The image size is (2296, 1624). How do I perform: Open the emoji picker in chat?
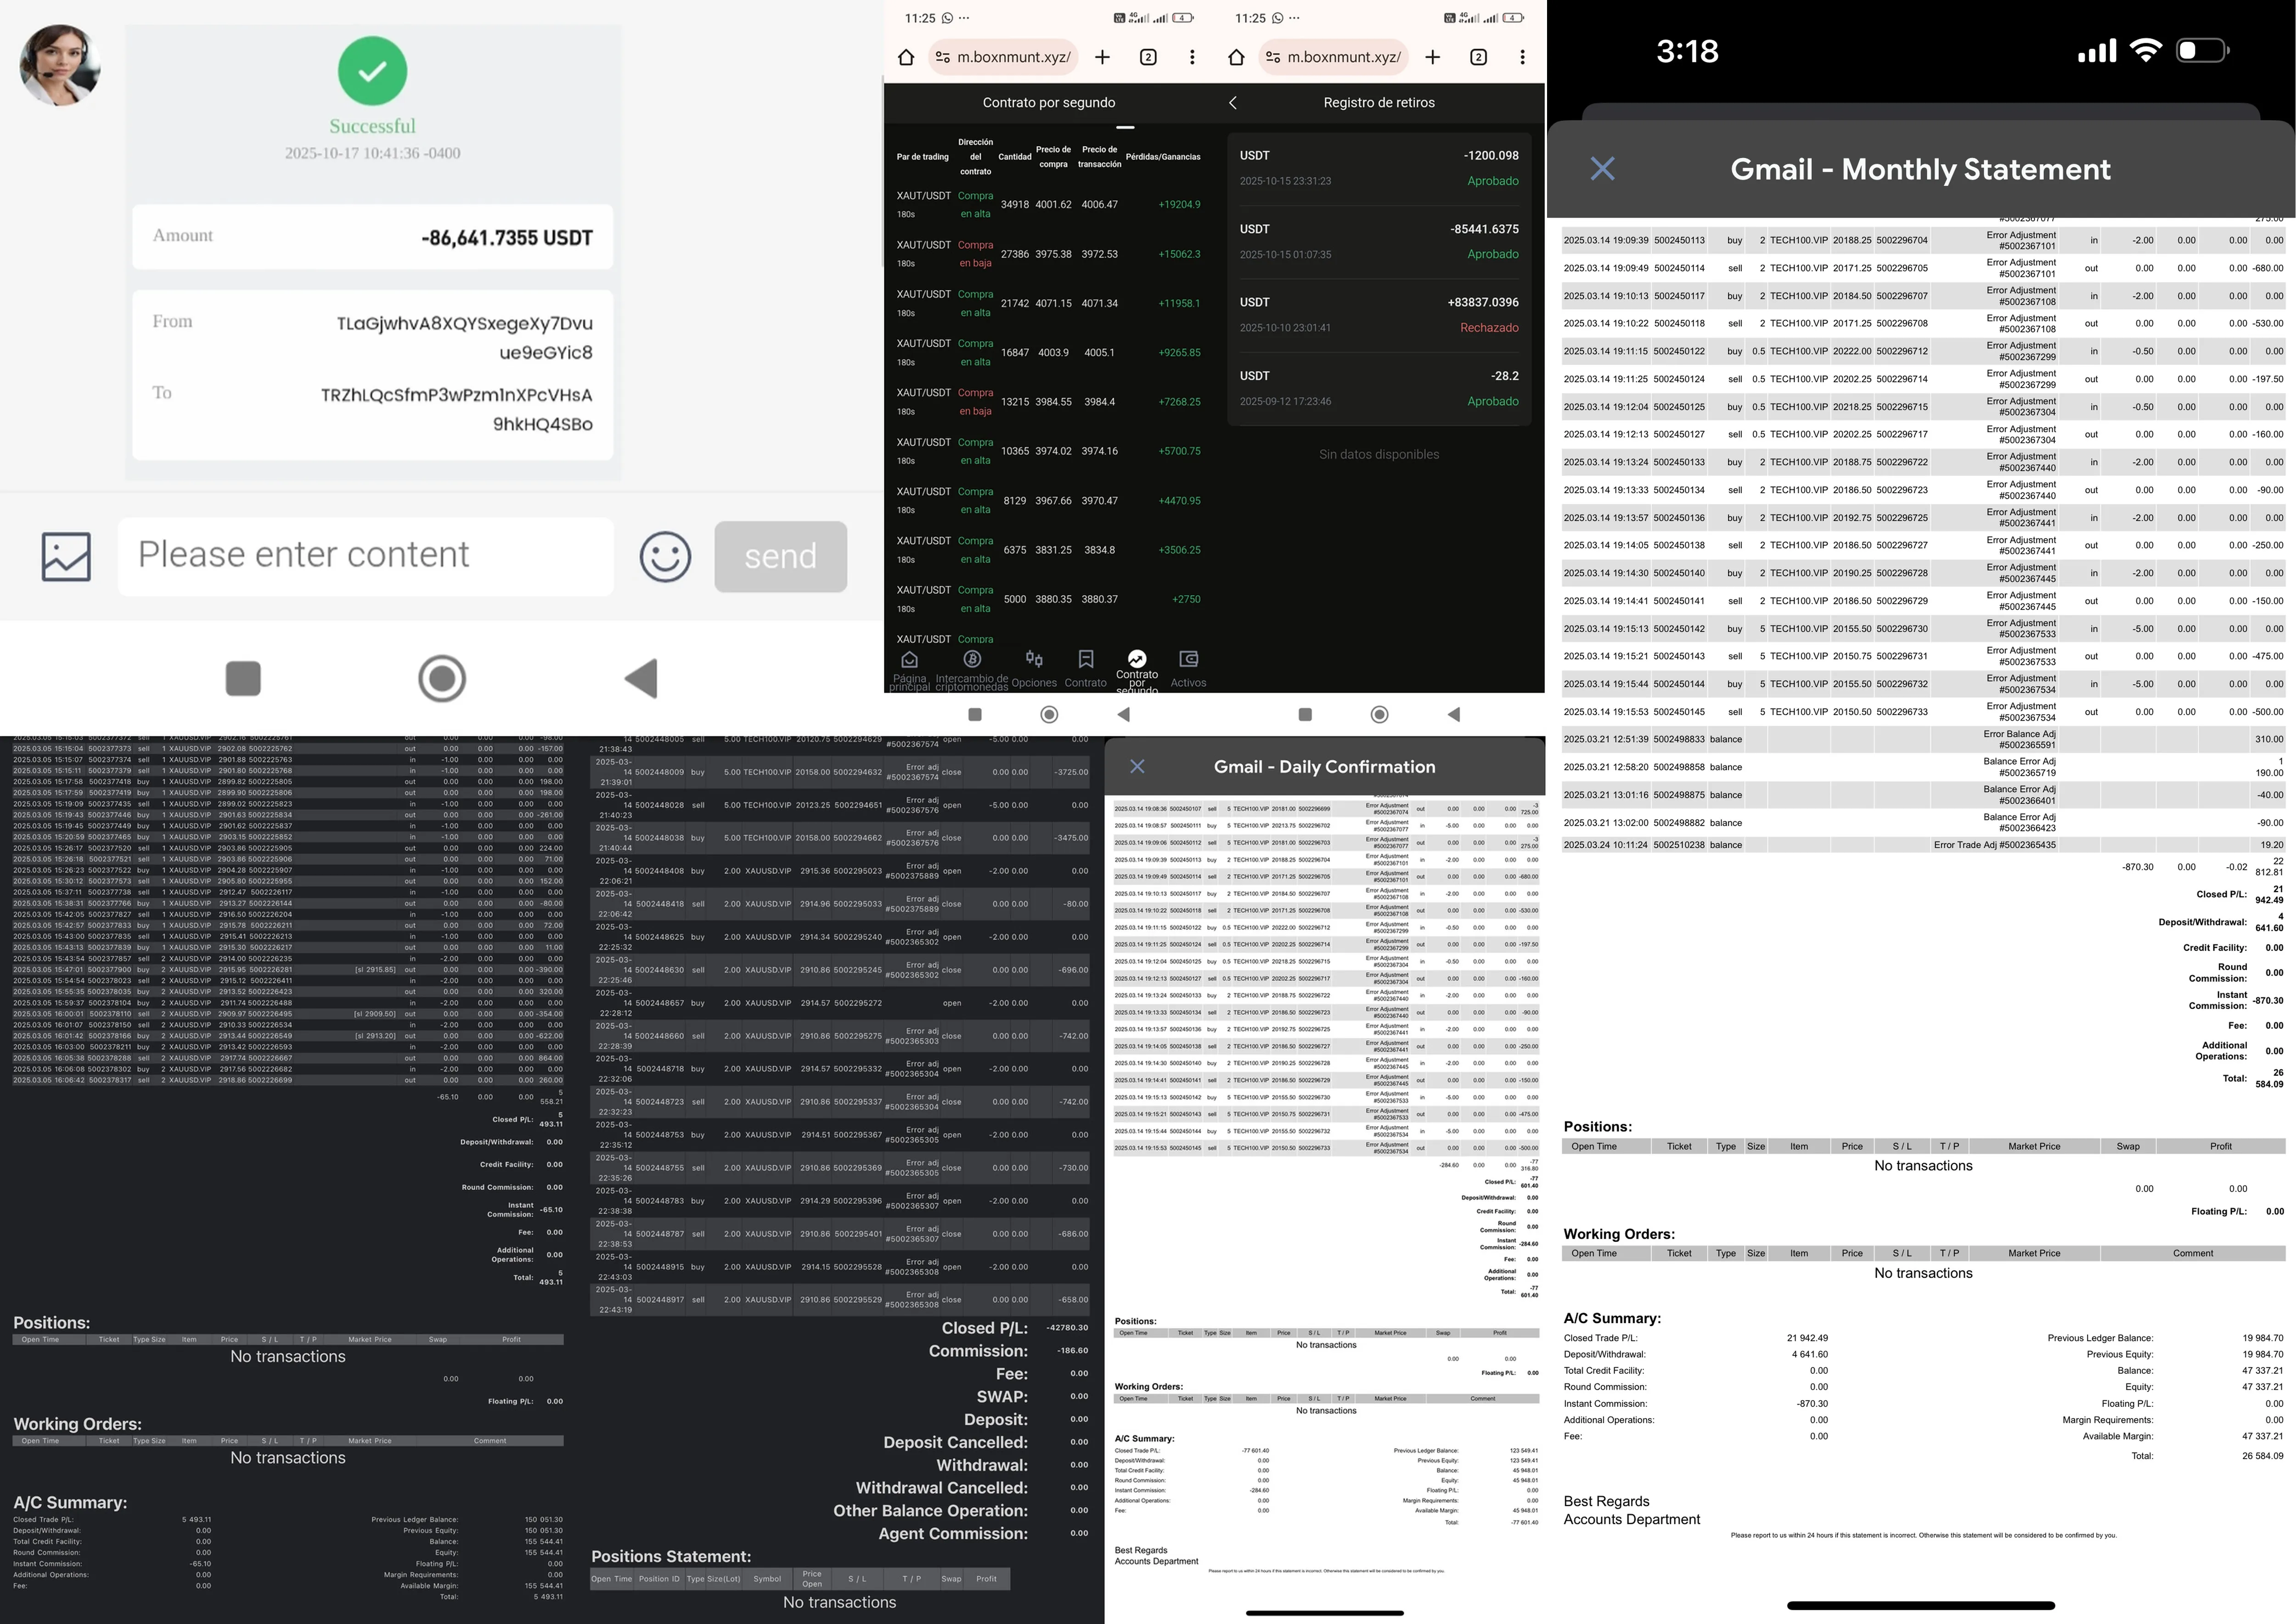(x=665, y=556)
